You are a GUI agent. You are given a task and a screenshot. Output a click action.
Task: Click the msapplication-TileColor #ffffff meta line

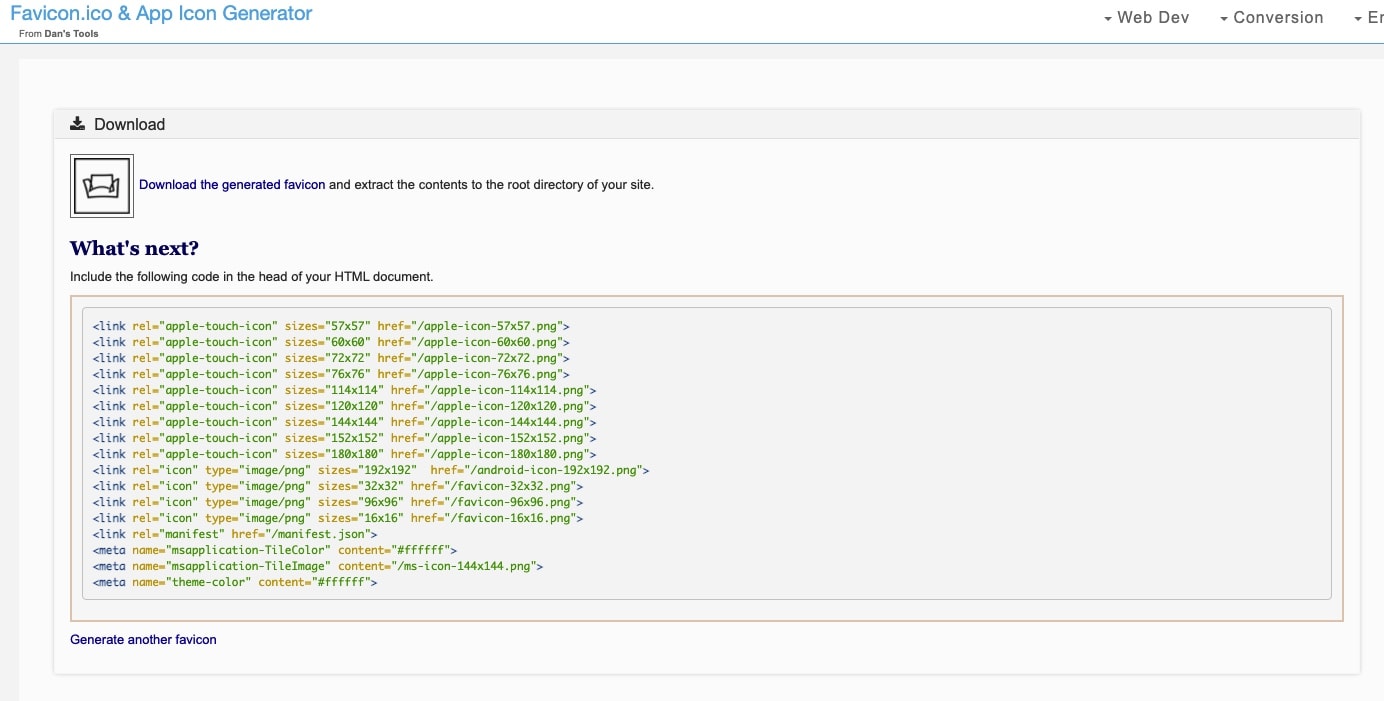[274, 550]
